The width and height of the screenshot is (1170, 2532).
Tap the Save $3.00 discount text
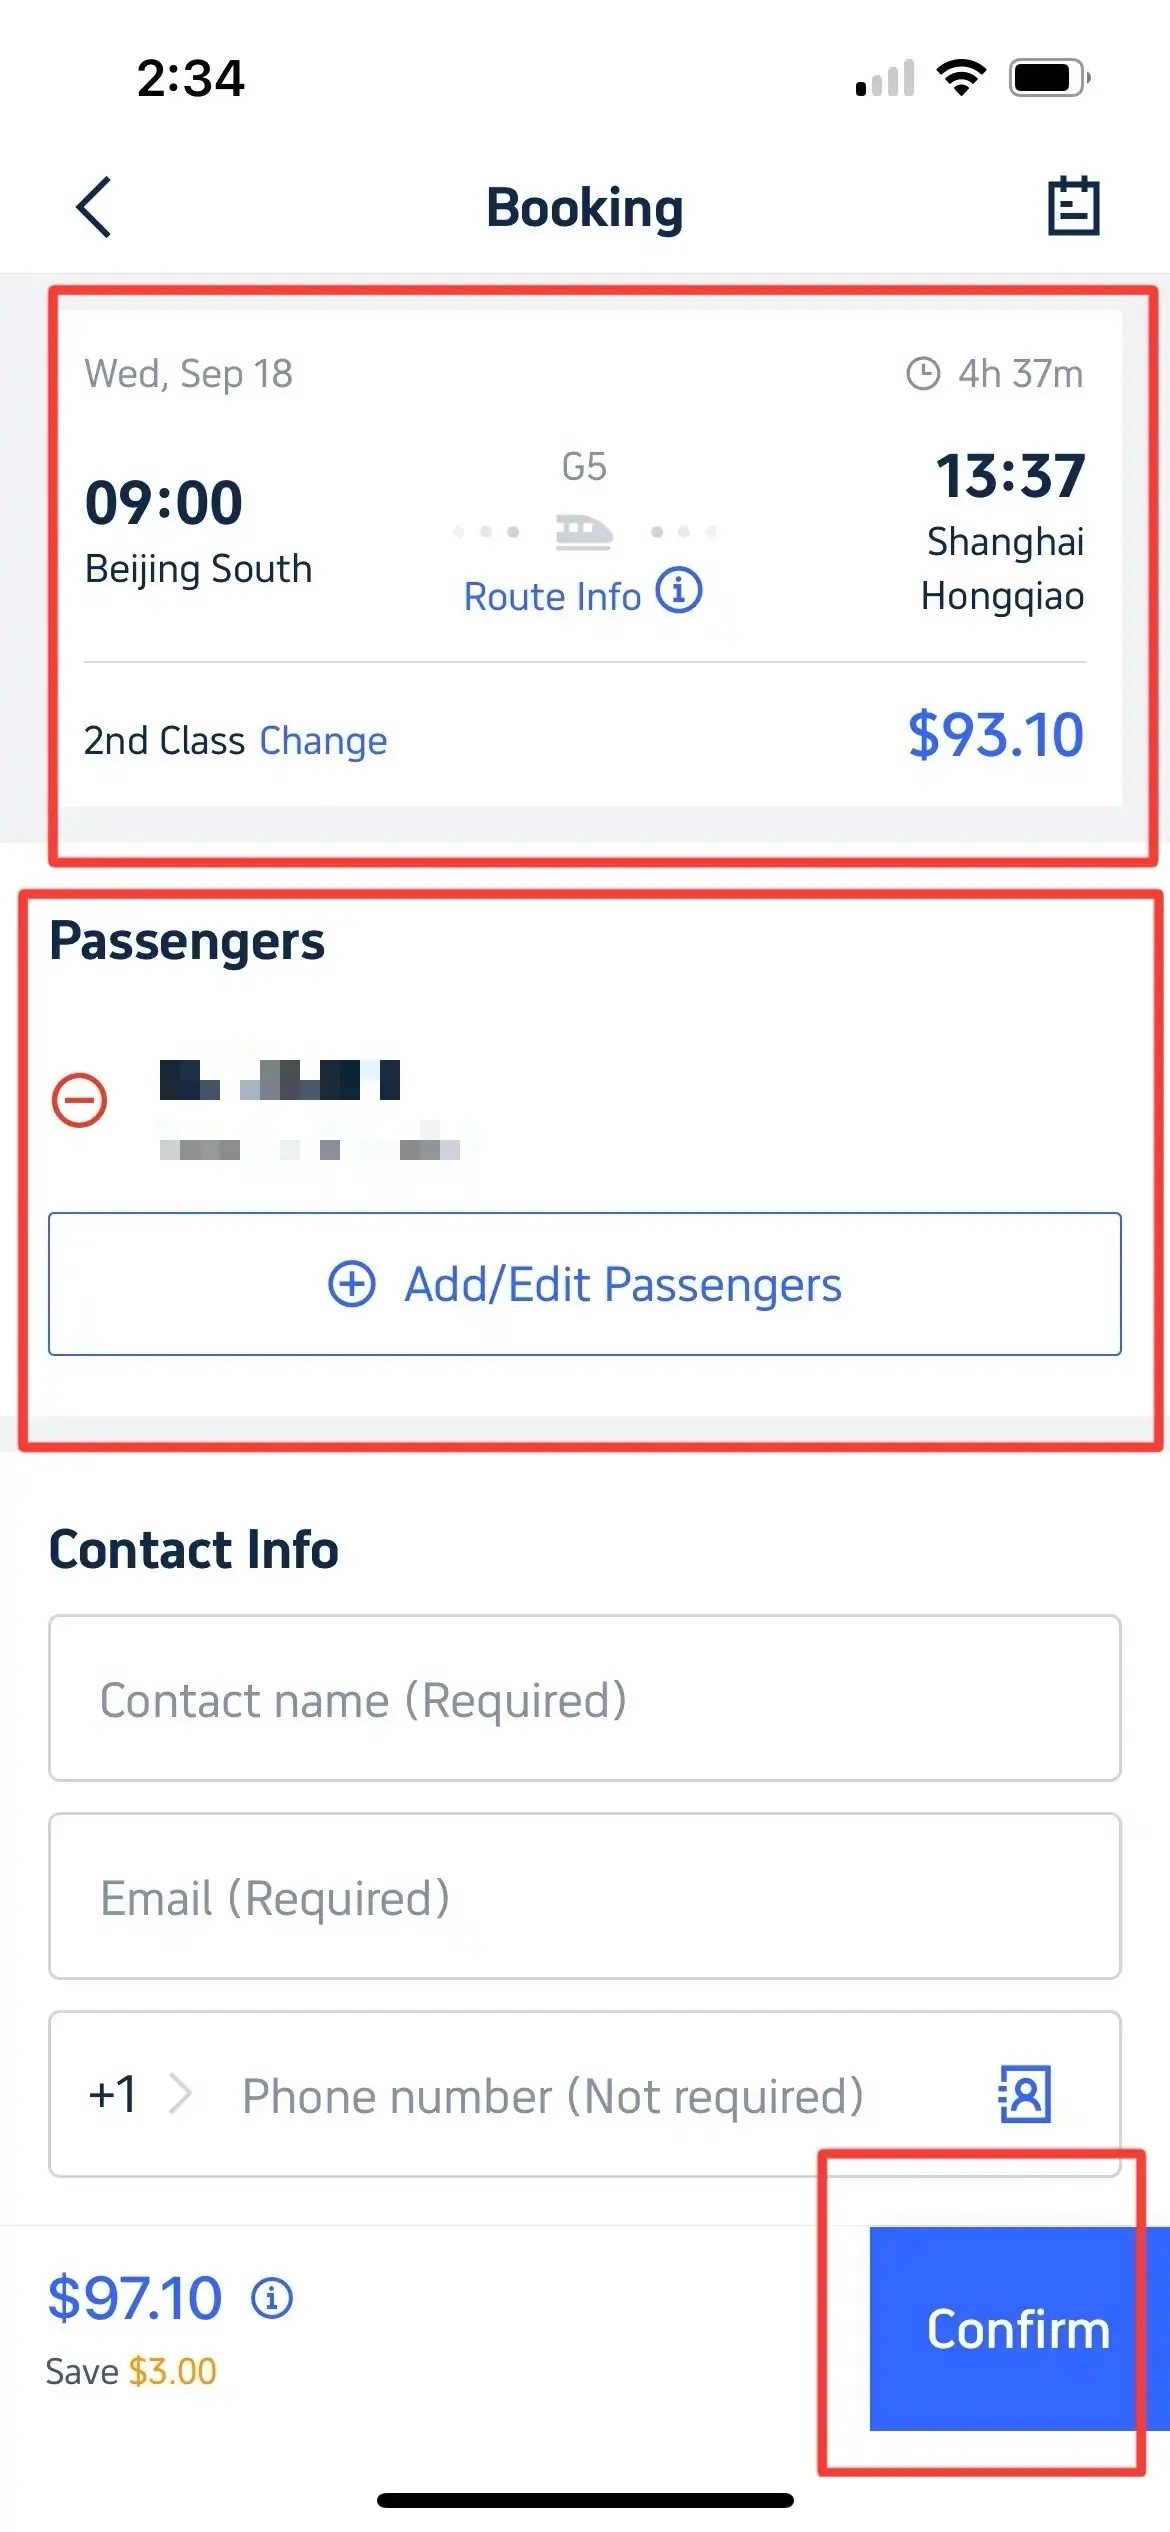coord(131,2372)
